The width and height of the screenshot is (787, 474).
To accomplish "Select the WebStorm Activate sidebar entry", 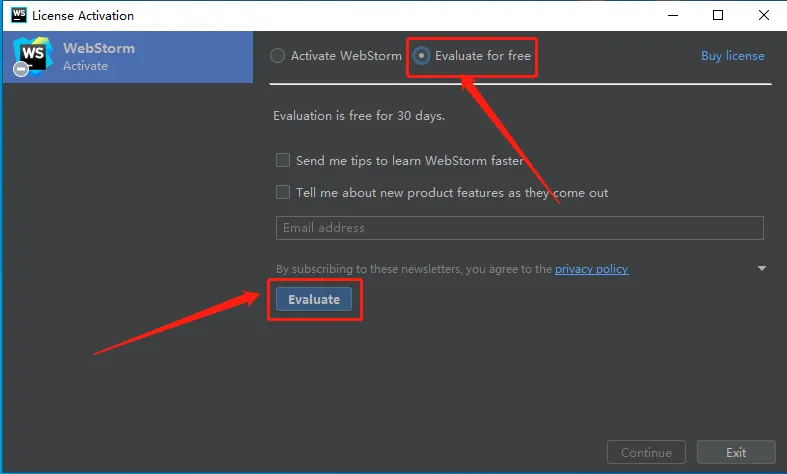I will pos(128,57).
